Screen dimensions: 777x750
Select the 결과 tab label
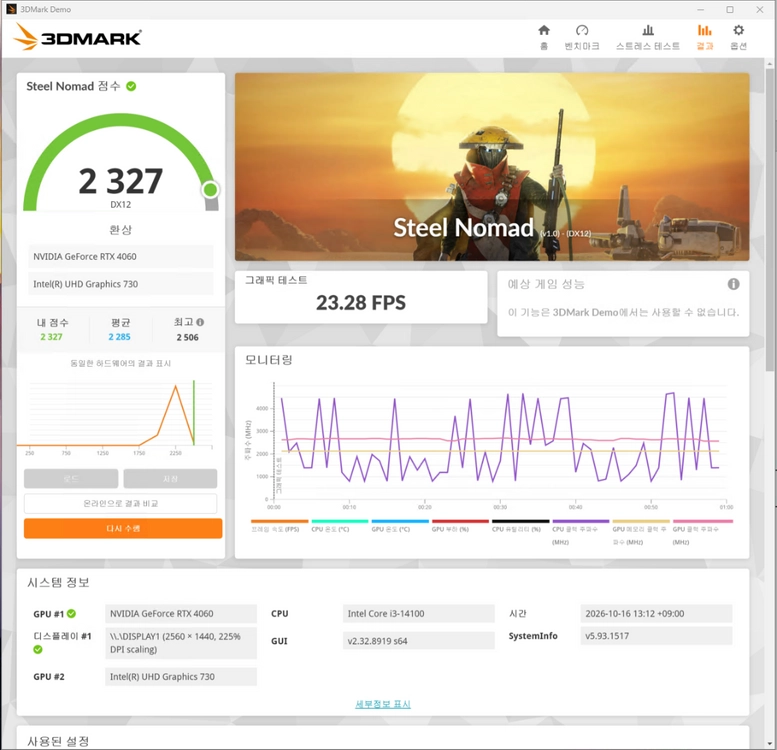(x=704, y=46)
